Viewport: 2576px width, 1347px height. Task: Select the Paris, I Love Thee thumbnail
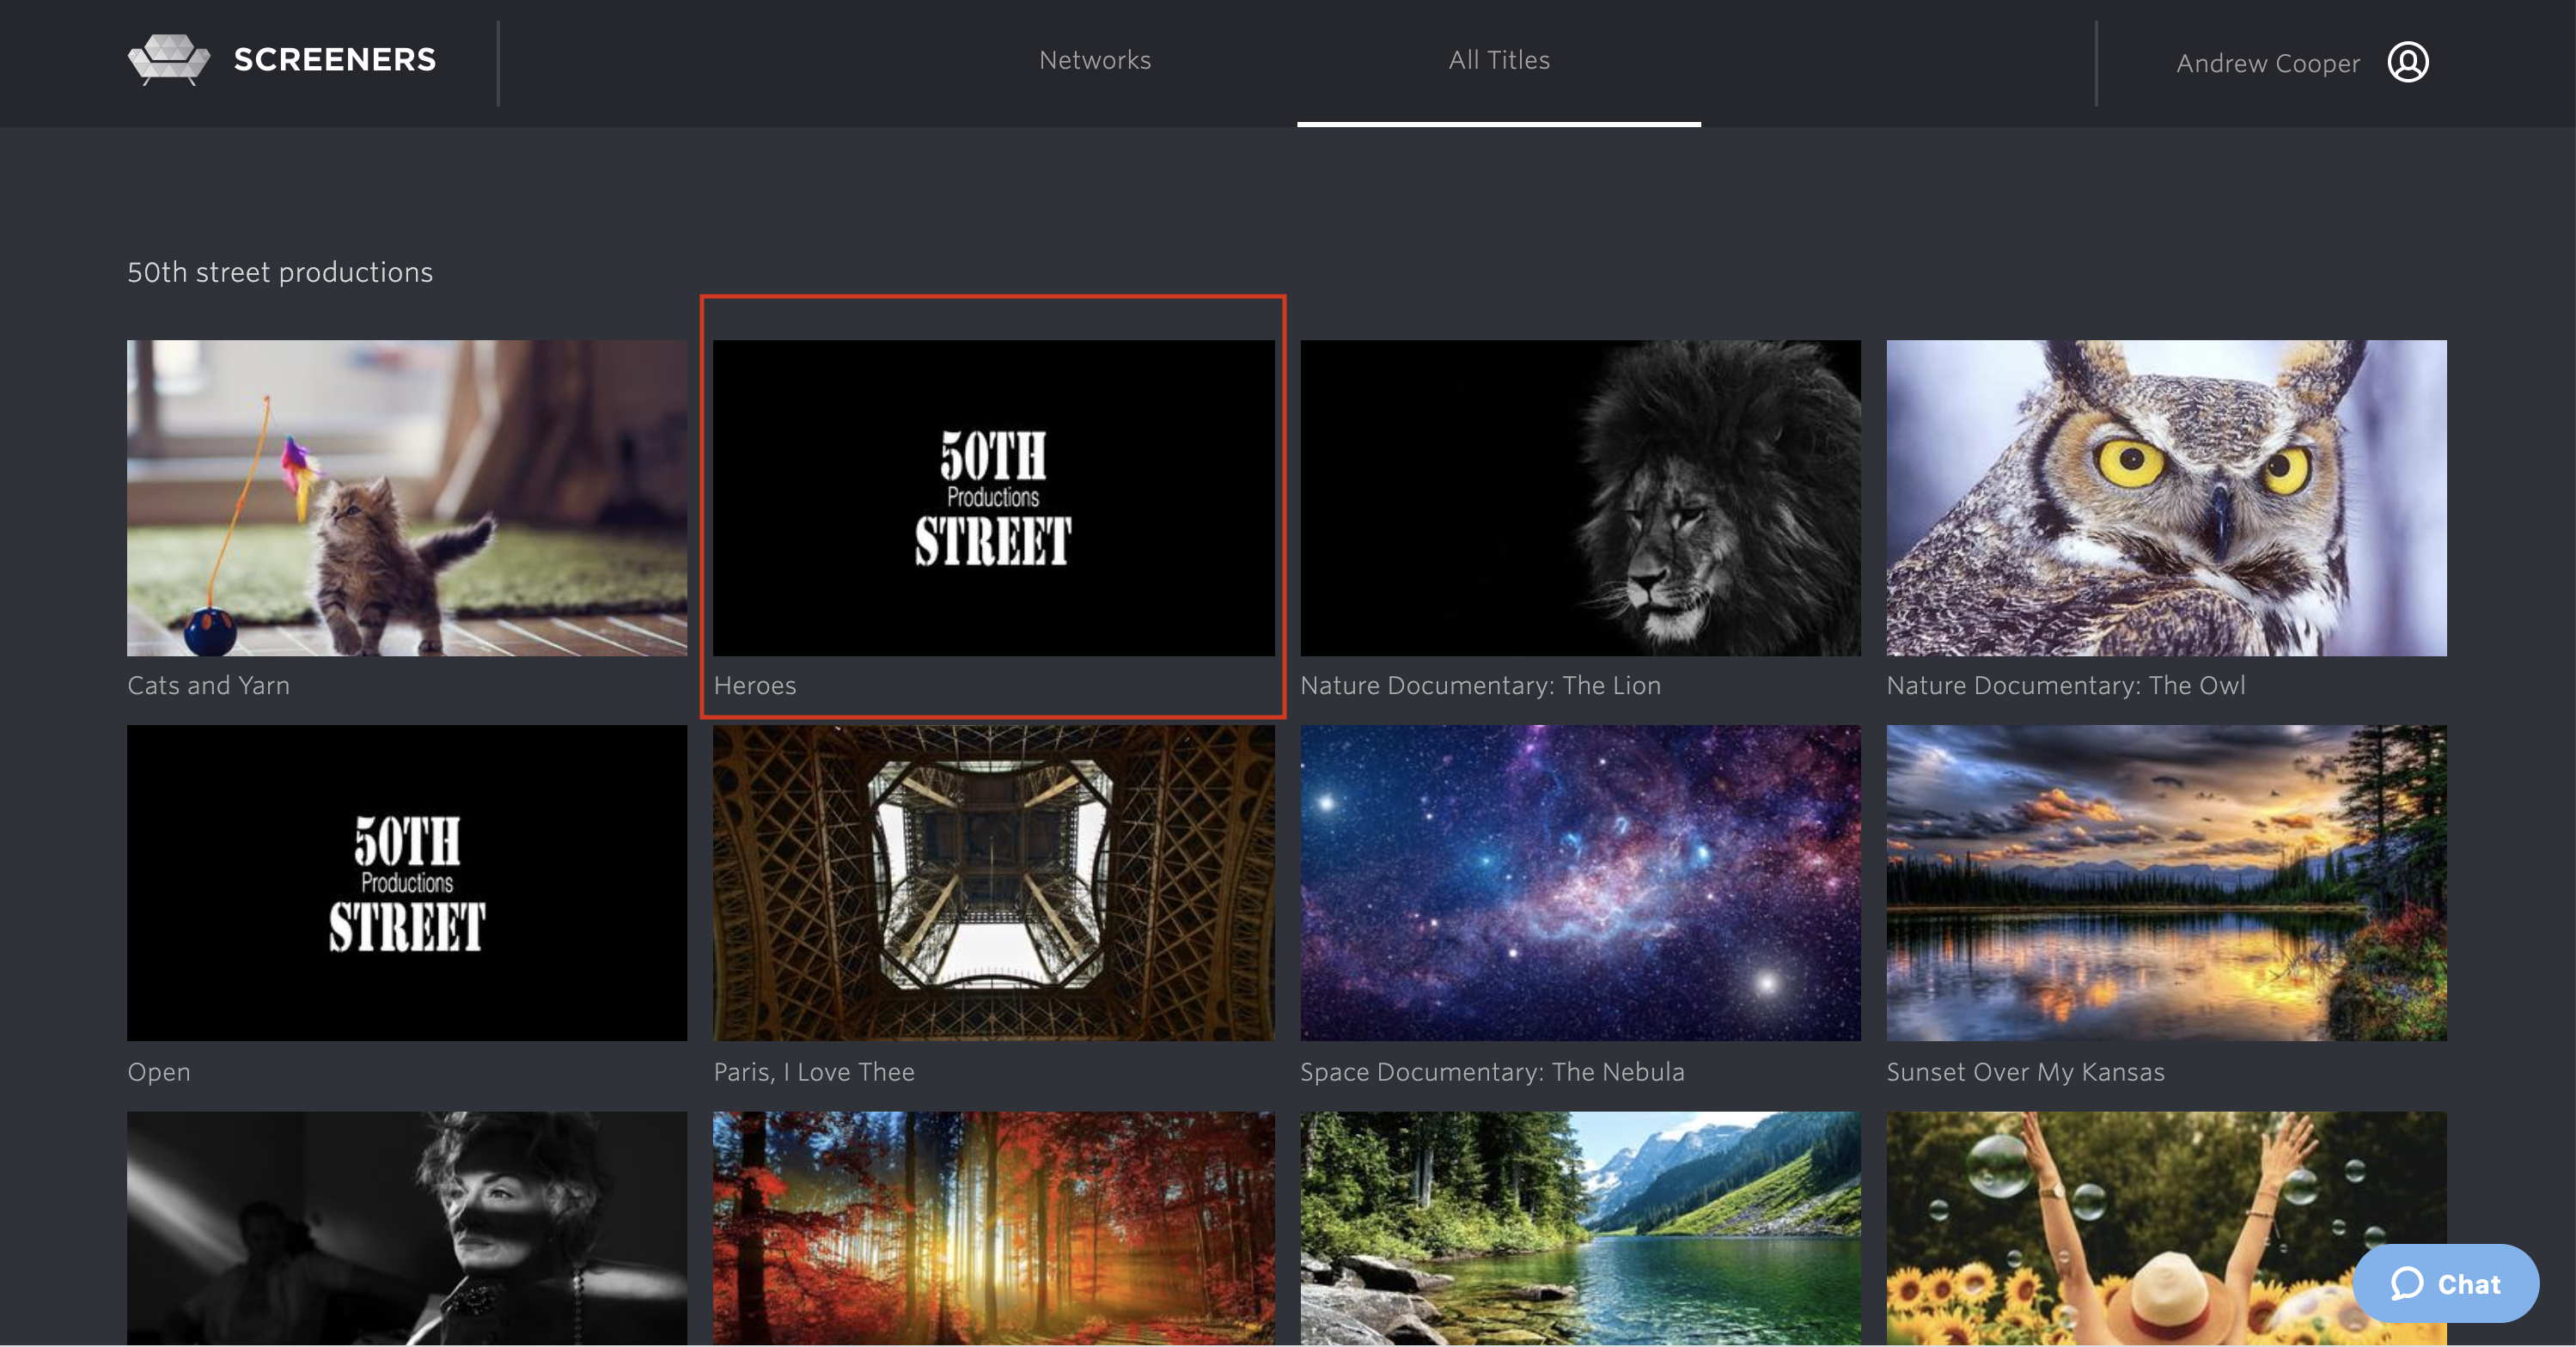click(x=993, y=884)
